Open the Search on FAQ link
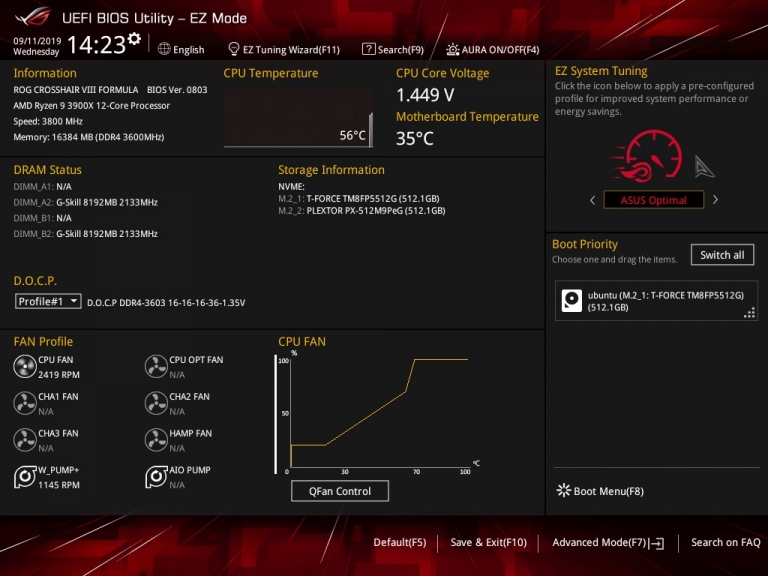 pos(725,542)
